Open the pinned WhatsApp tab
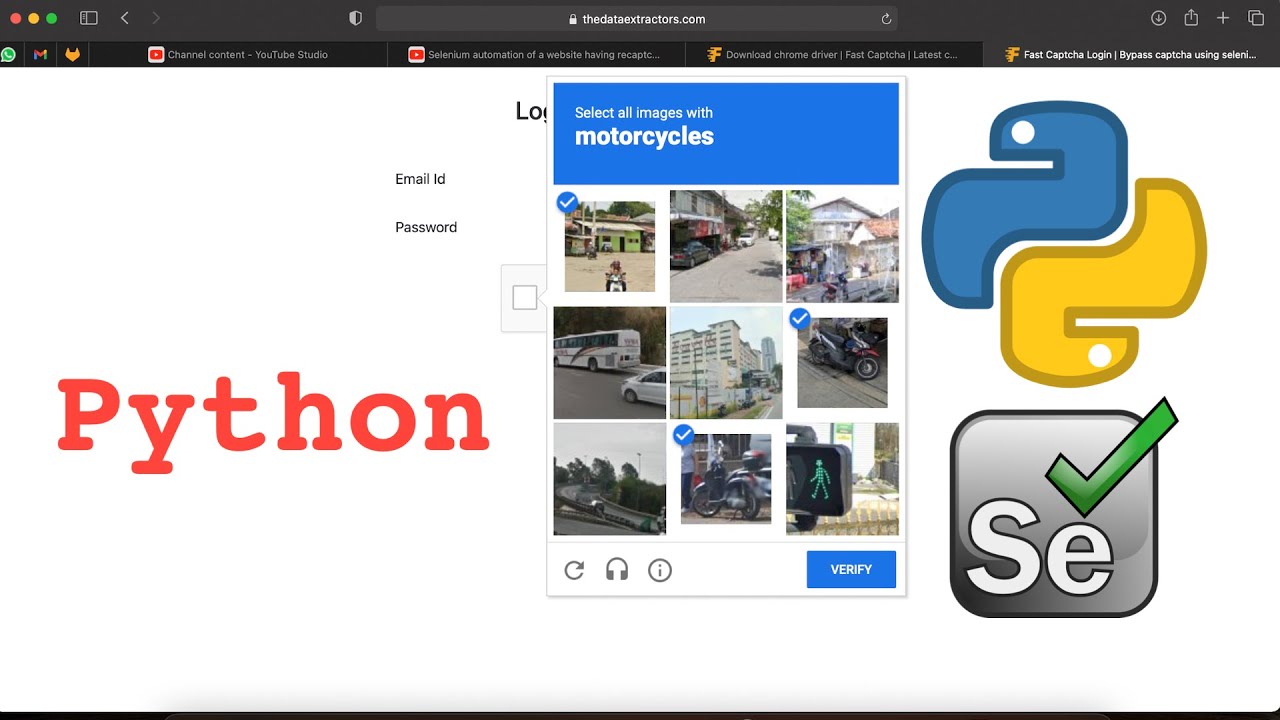 point(9,55)
